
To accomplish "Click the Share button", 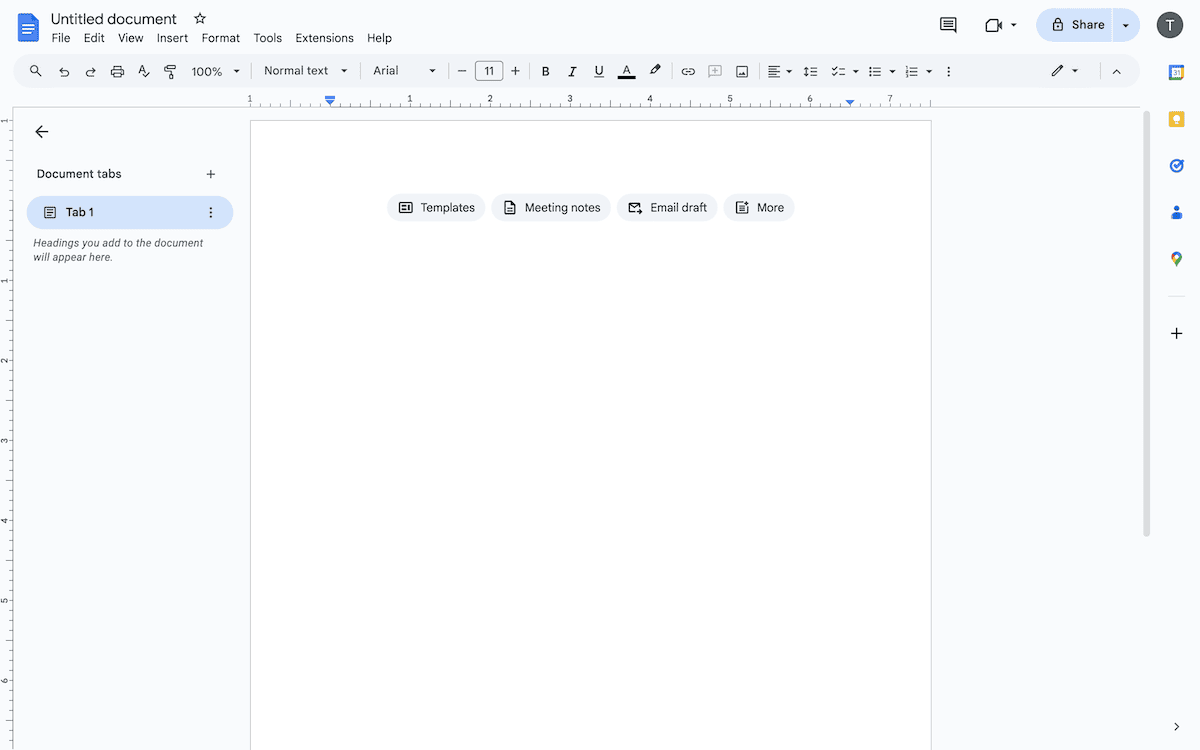I will (x=1077, y=25).
